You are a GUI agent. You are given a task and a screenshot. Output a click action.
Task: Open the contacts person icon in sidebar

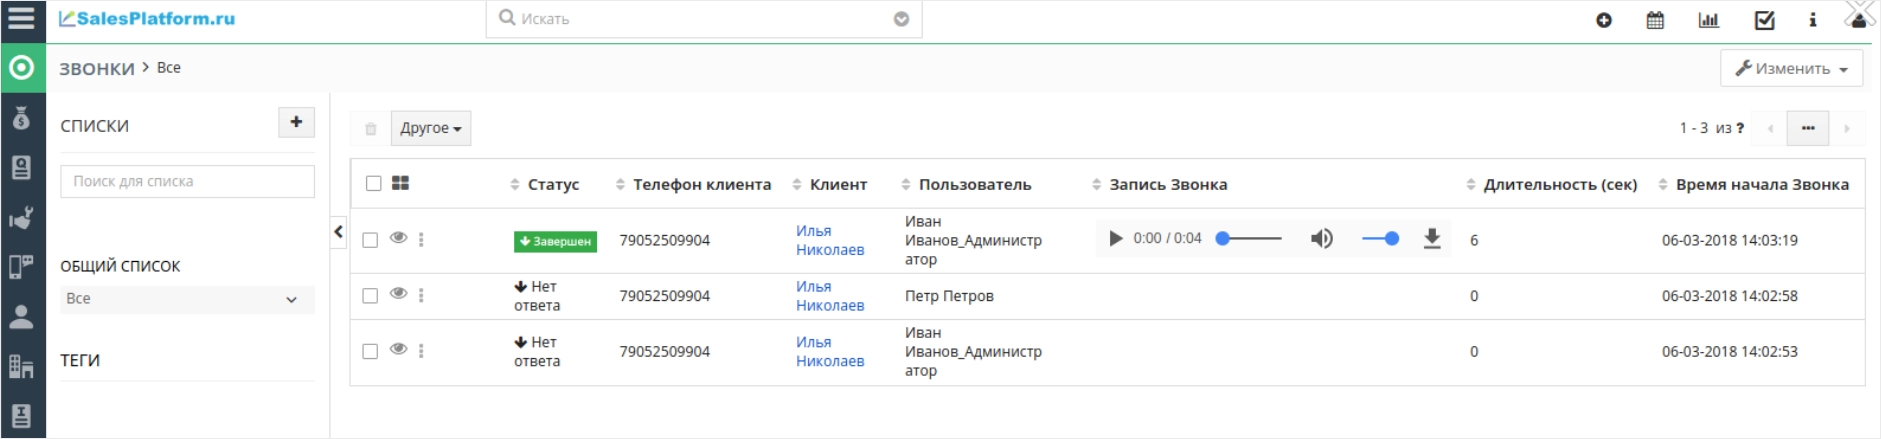[21, 317]
